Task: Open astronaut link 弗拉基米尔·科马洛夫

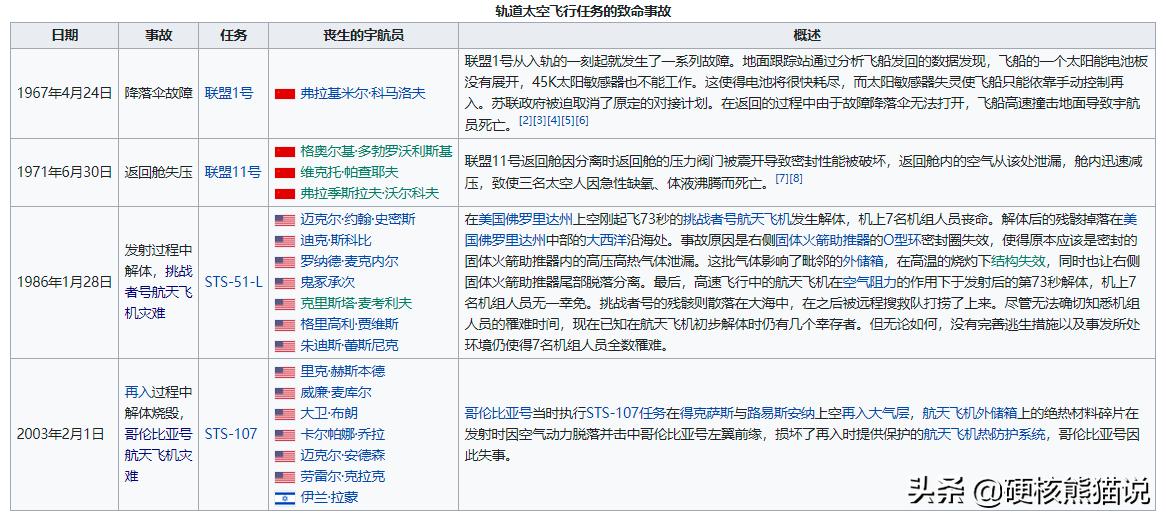Action: click(362, 94)
